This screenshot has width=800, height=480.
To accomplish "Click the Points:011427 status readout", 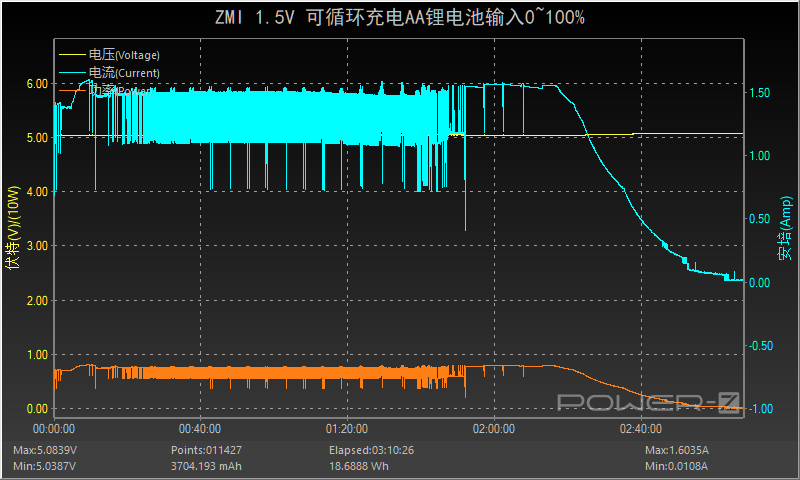I will [x=206, y=450].
